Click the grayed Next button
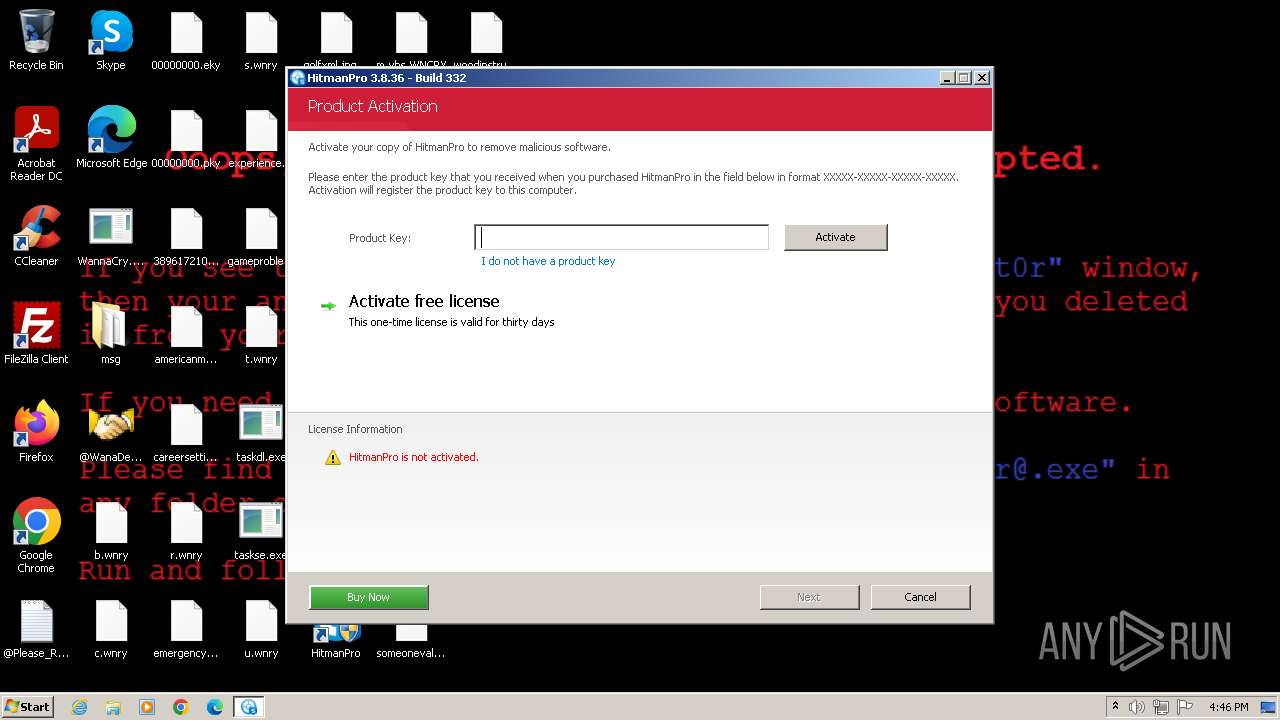 (809, 597)
